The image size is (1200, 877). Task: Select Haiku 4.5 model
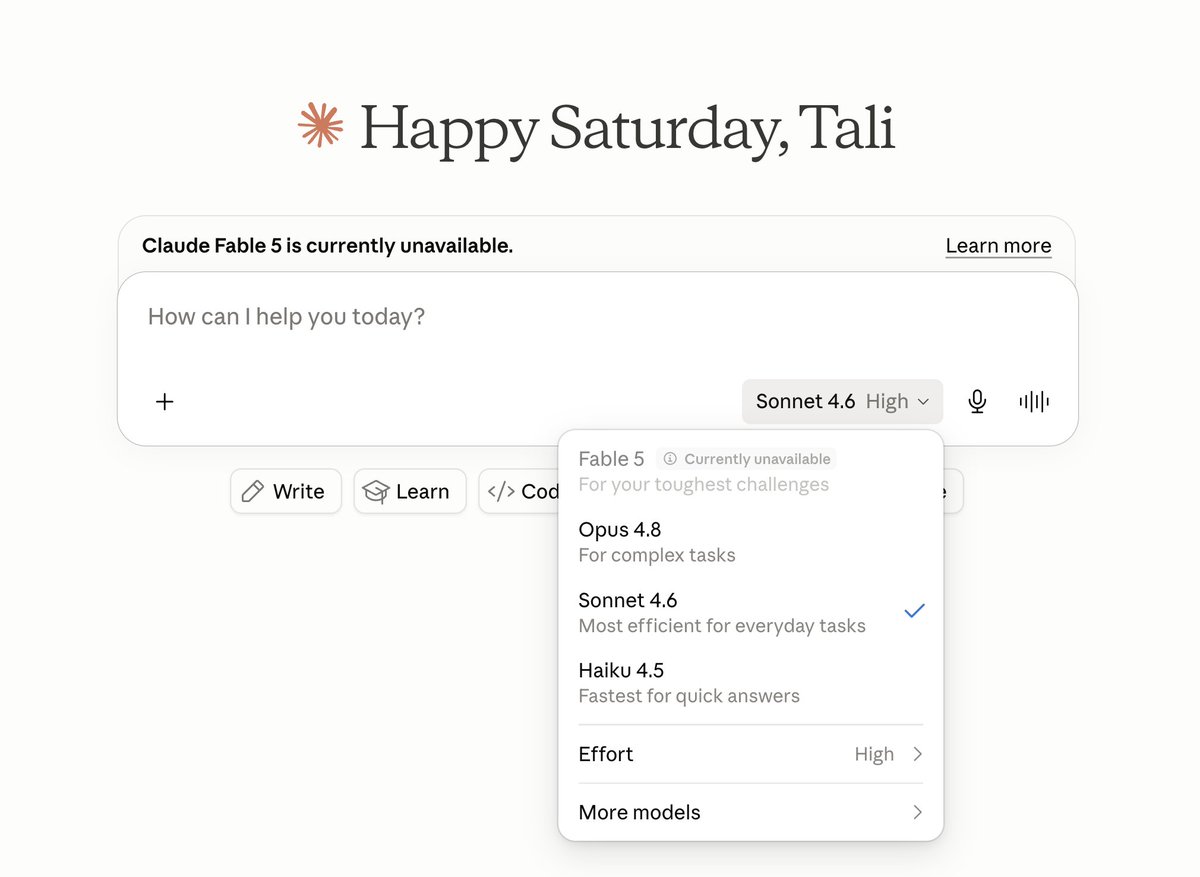tap(751, 682)
